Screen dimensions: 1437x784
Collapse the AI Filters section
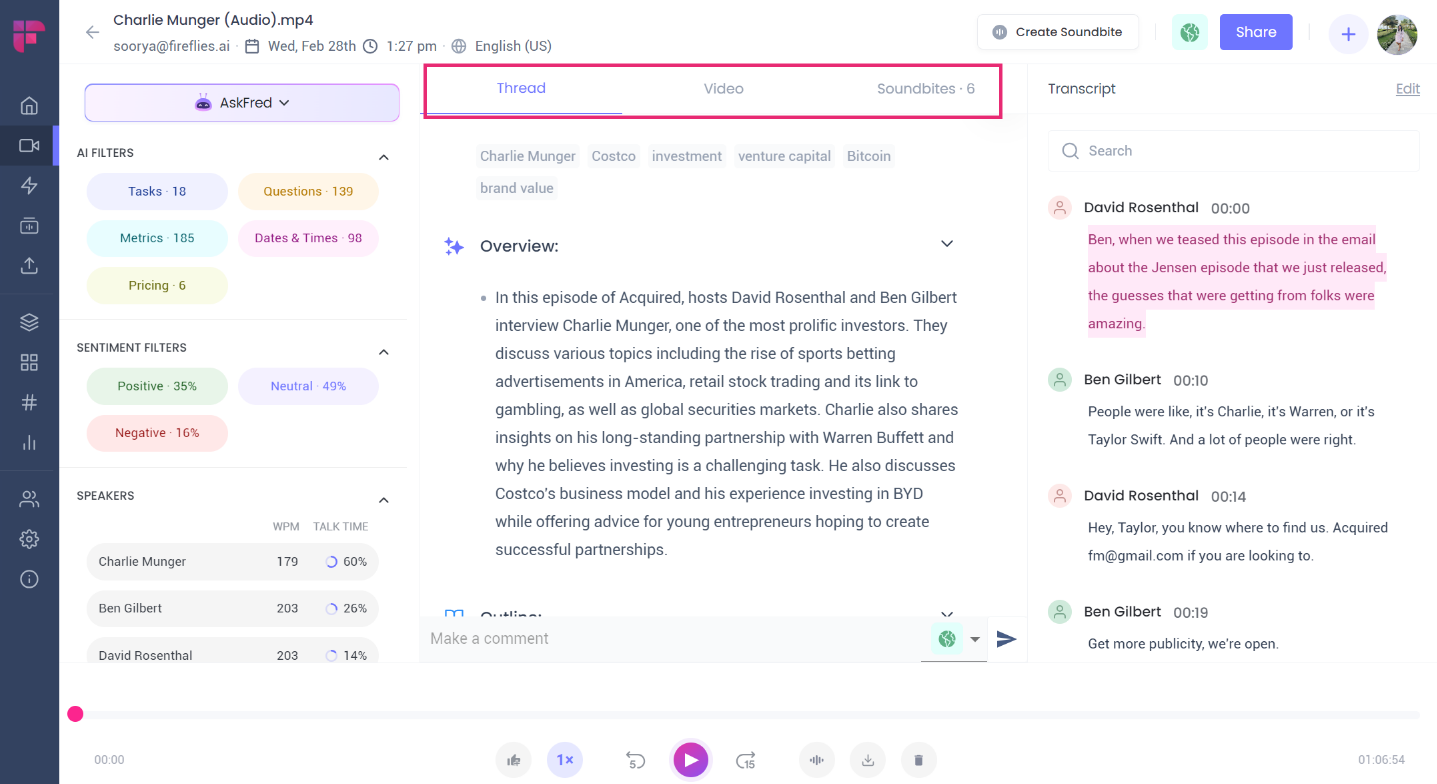click(x=383, y=156)
